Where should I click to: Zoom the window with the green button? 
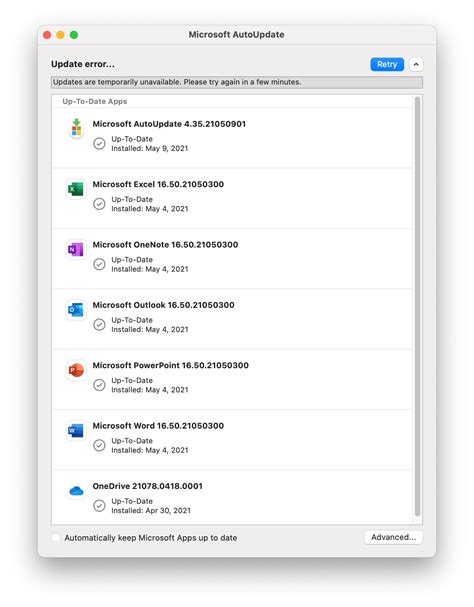74,35
